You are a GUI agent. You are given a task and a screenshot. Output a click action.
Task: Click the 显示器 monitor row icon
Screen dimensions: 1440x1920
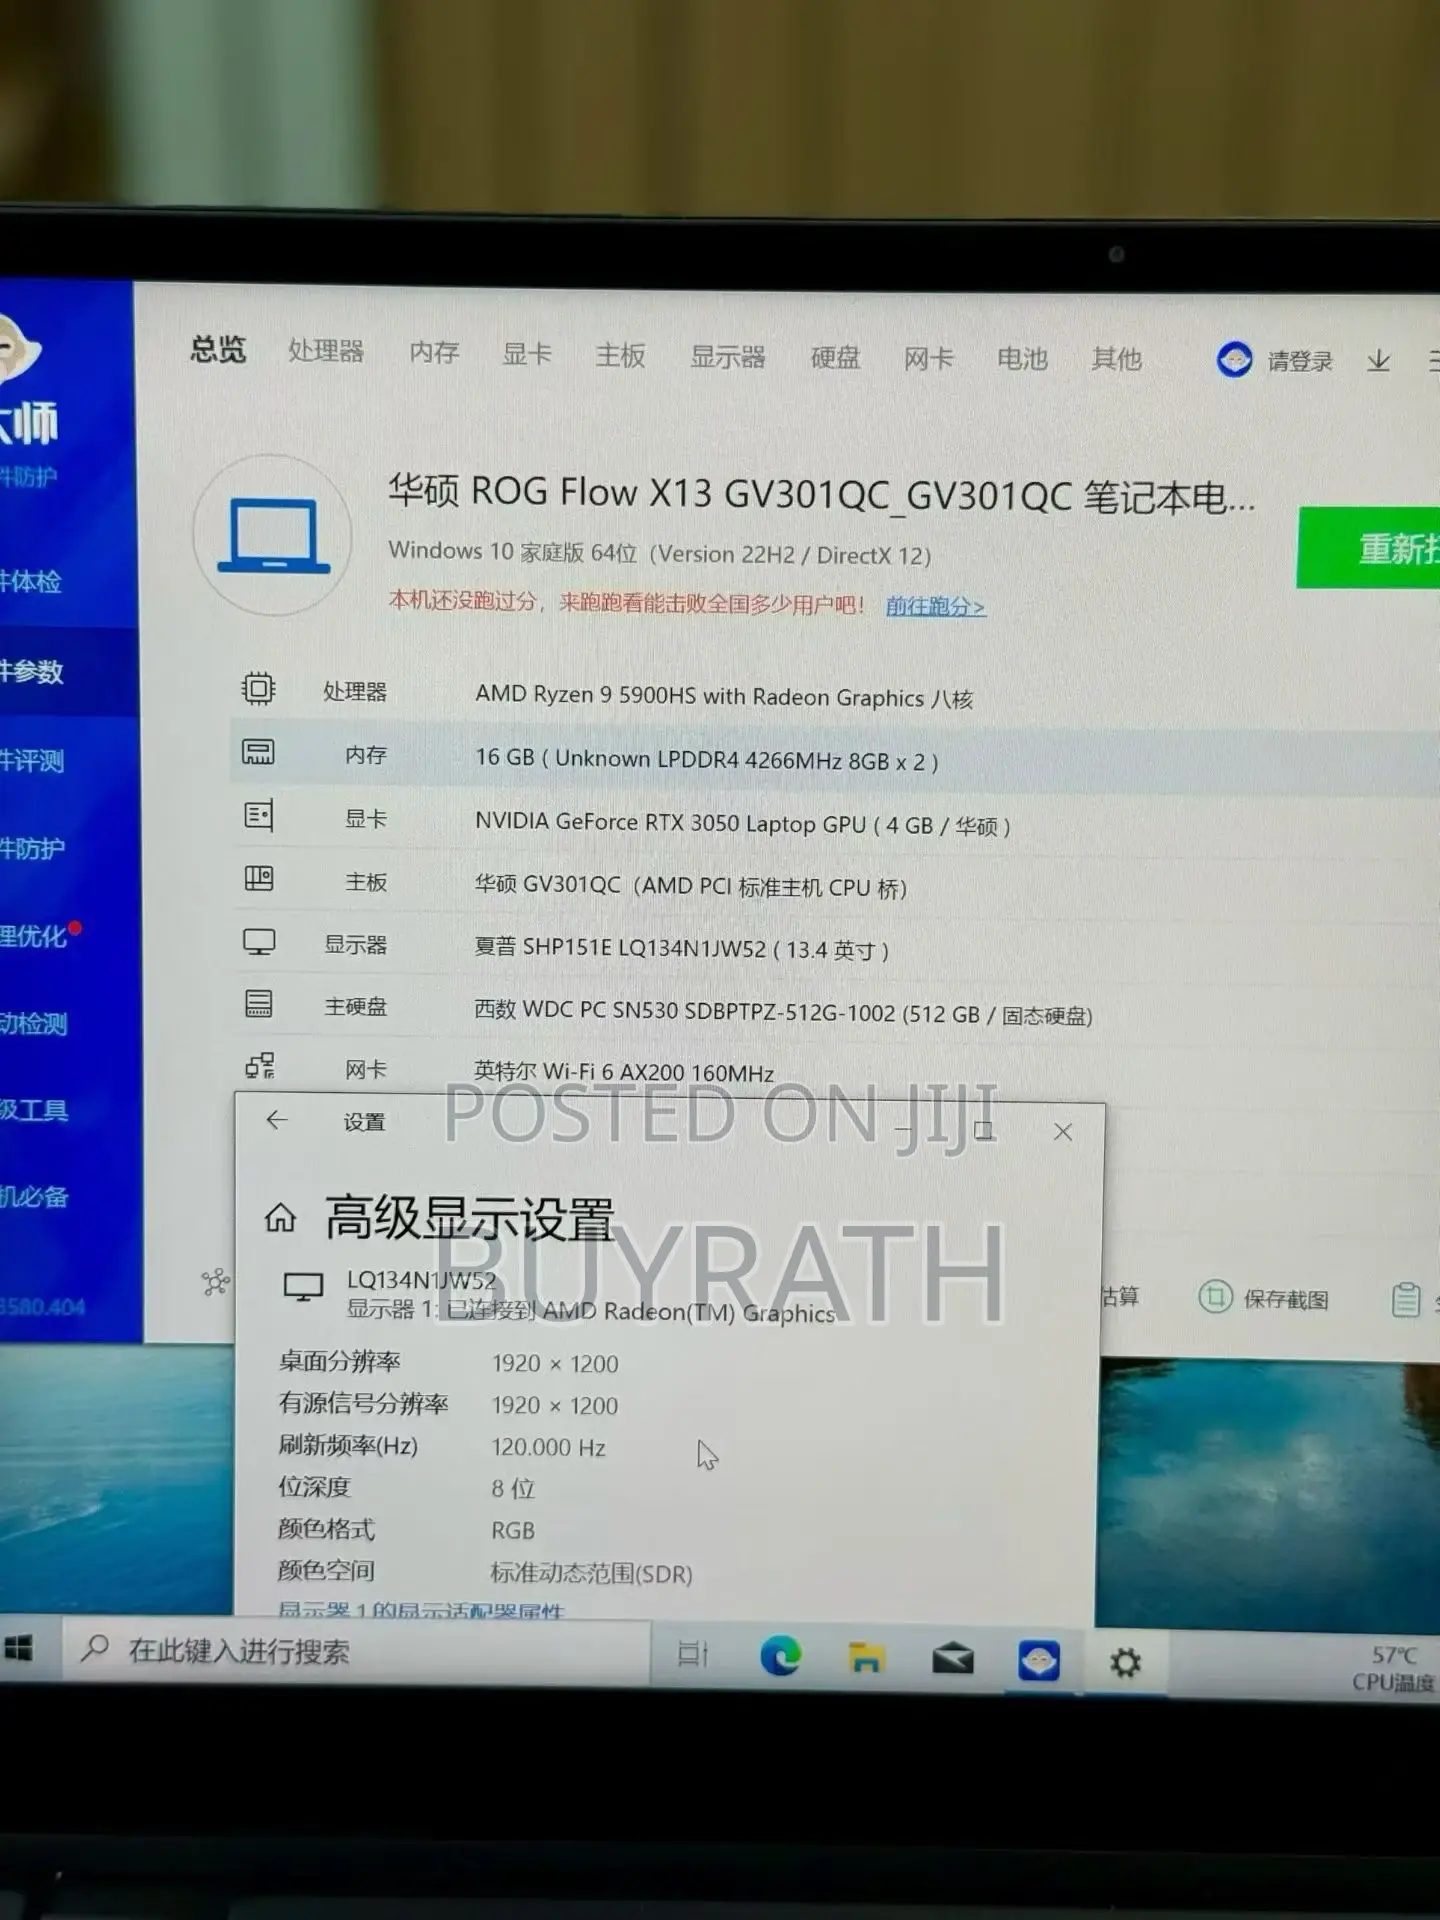tap(259, 942)
